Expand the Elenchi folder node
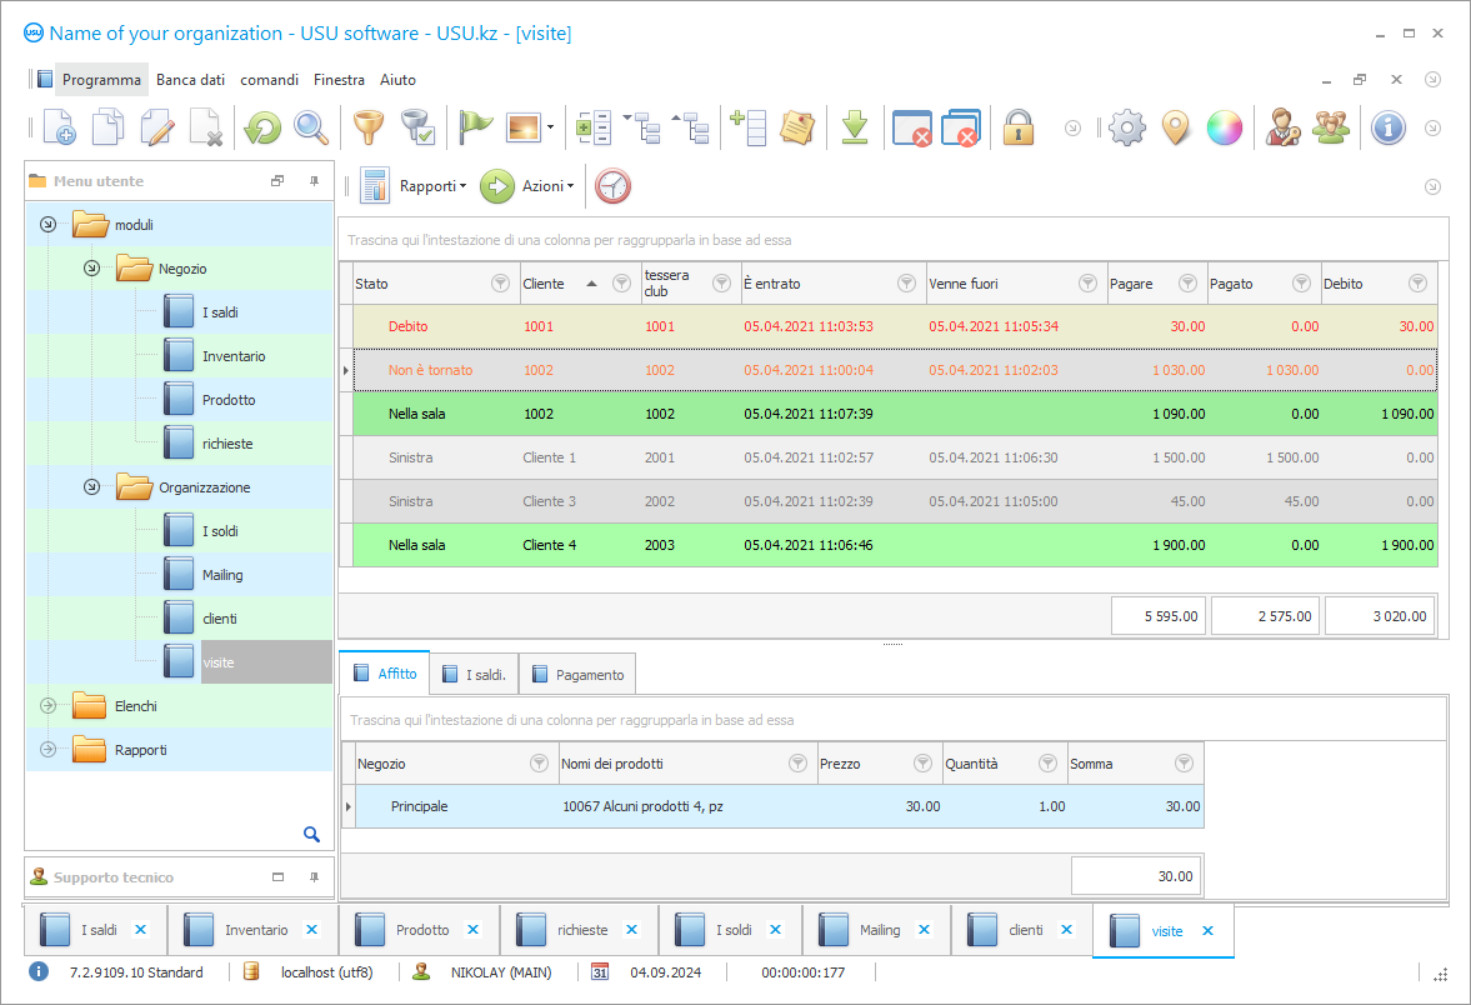Viewport: 1471px width, 1005px height. point(48,706)
